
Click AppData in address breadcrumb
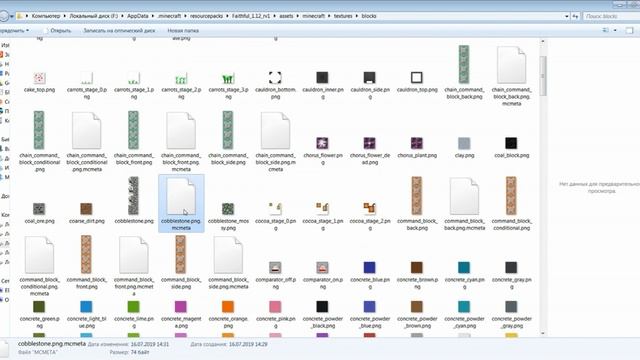138,16
